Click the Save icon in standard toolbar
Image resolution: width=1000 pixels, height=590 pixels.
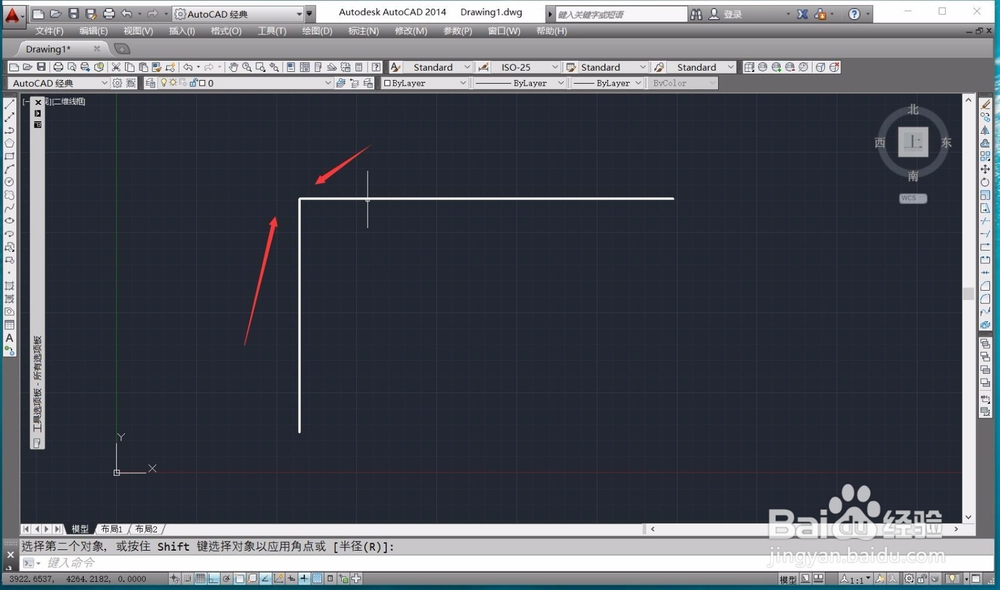[41, 67]
